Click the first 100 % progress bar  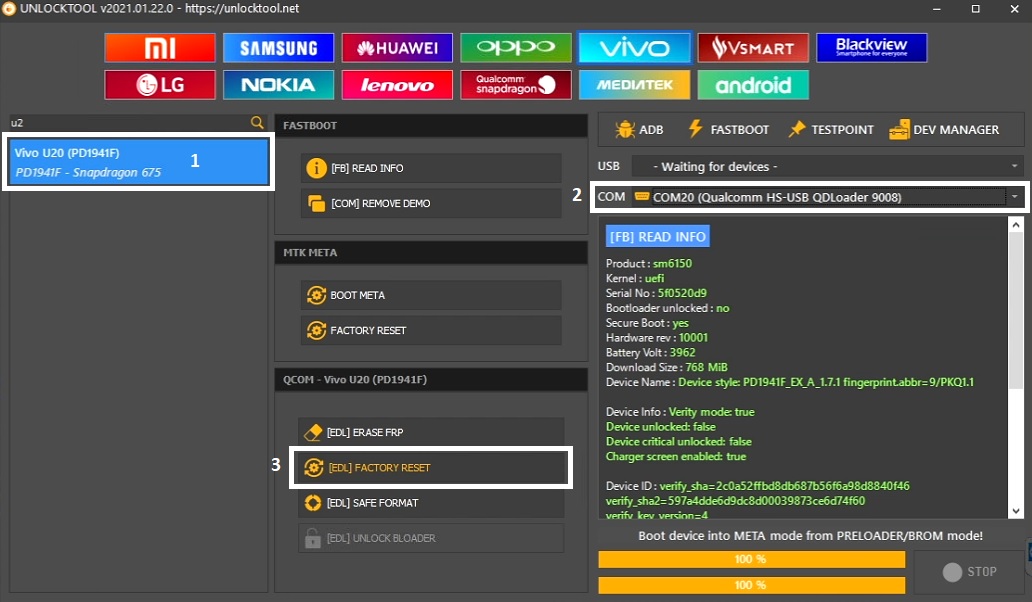tap(752, 559)
